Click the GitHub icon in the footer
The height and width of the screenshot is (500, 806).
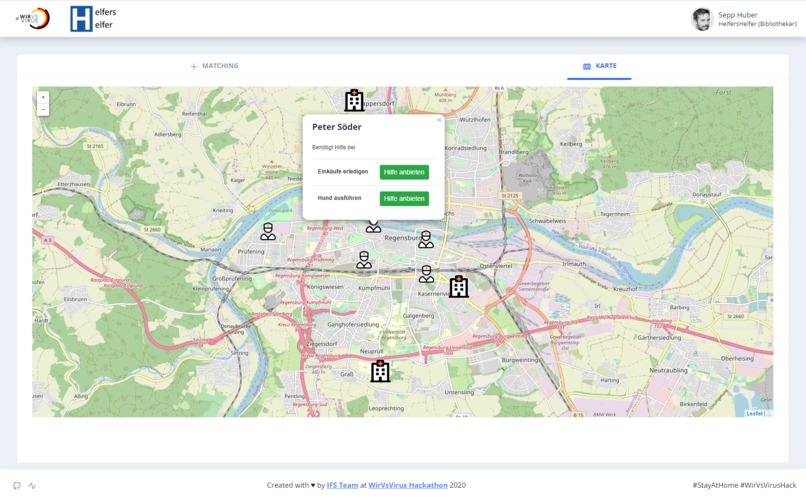17,485
